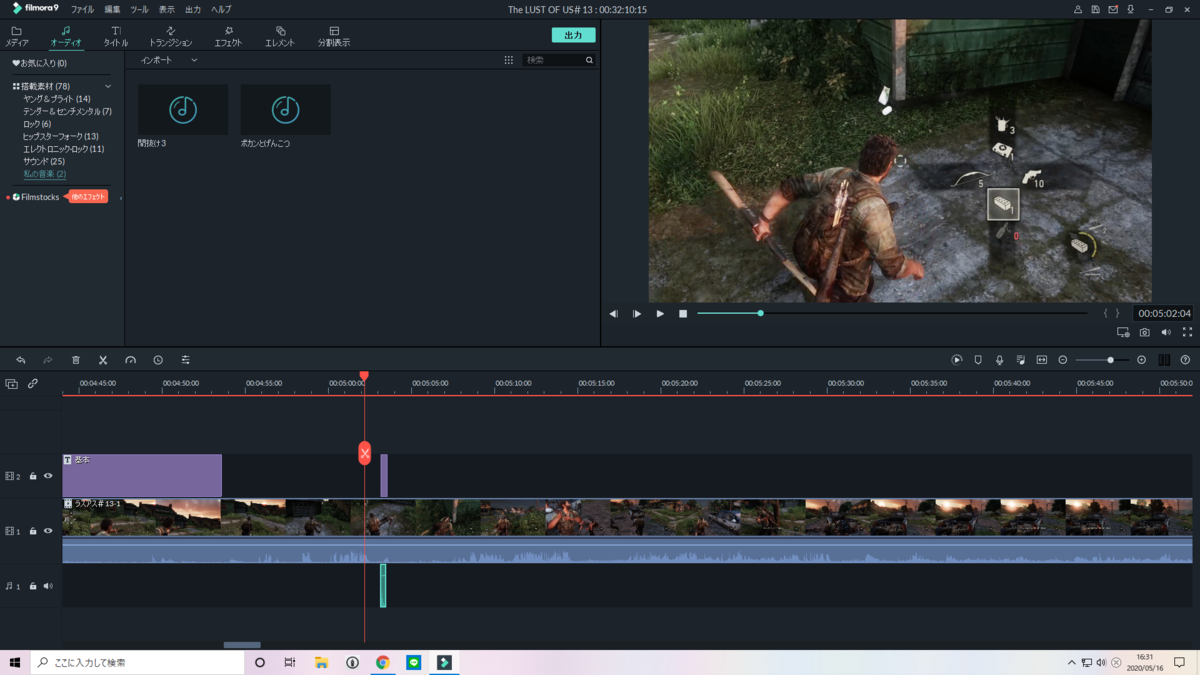Open the ヘルプ menu

[221, 9]
